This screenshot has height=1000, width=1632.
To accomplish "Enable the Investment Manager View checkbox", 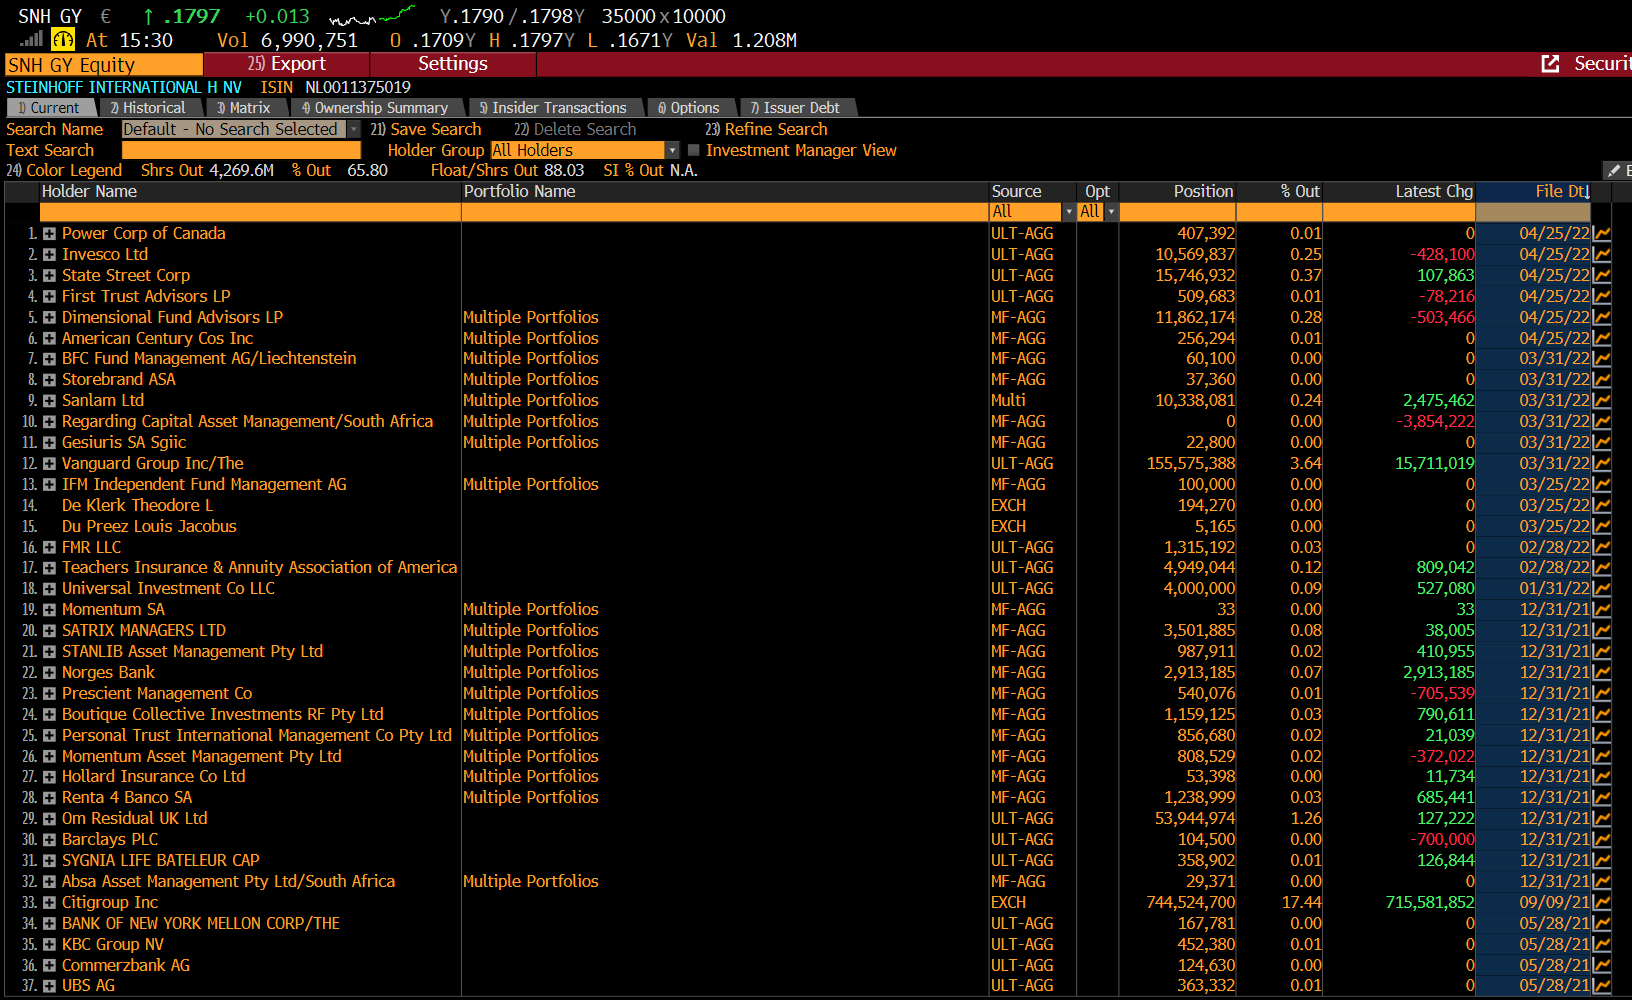I will click(693, 150).
